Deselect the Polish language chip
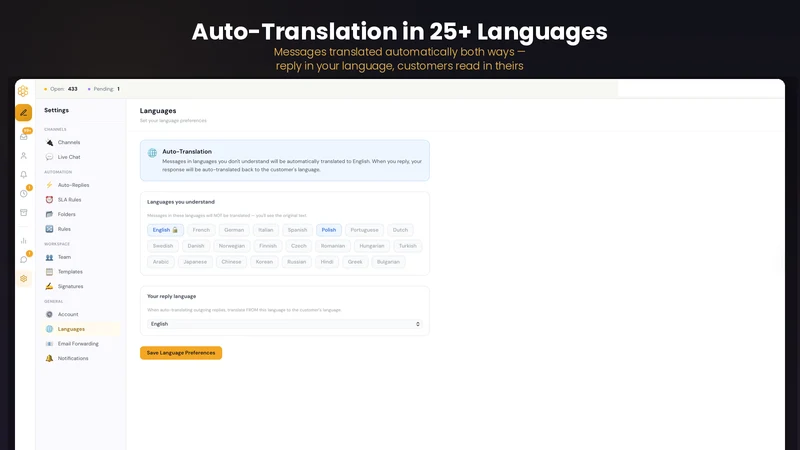800x450 pixels. 329,230
